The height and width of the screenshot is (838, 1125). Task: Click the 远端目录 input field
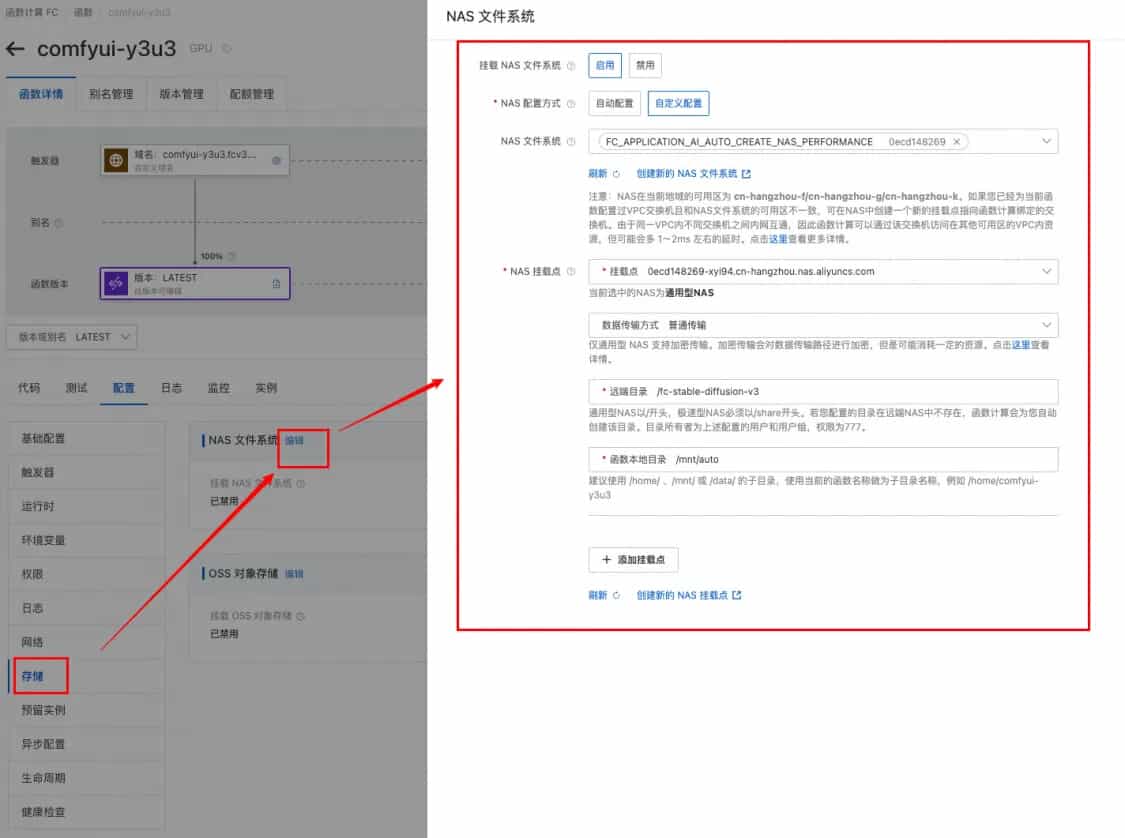850,391
